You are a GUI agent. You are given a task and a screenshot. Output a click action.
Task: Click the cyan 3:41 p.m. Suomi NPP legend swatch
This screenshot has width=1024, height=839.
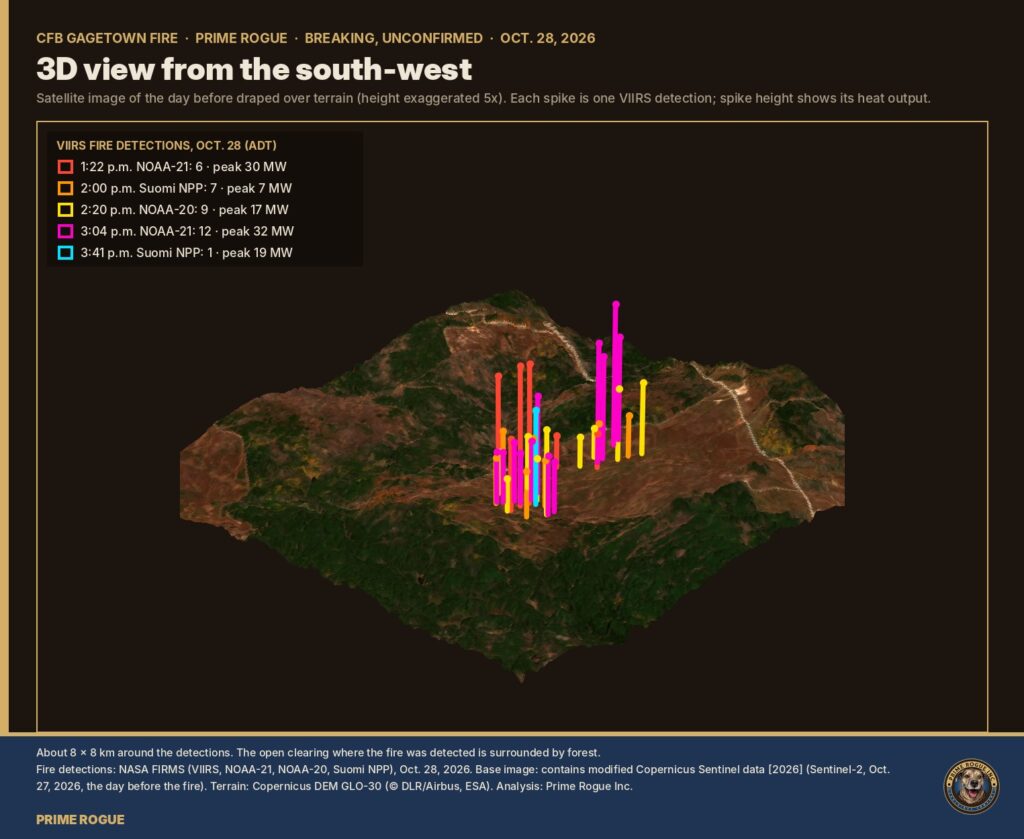coord(65,253)
